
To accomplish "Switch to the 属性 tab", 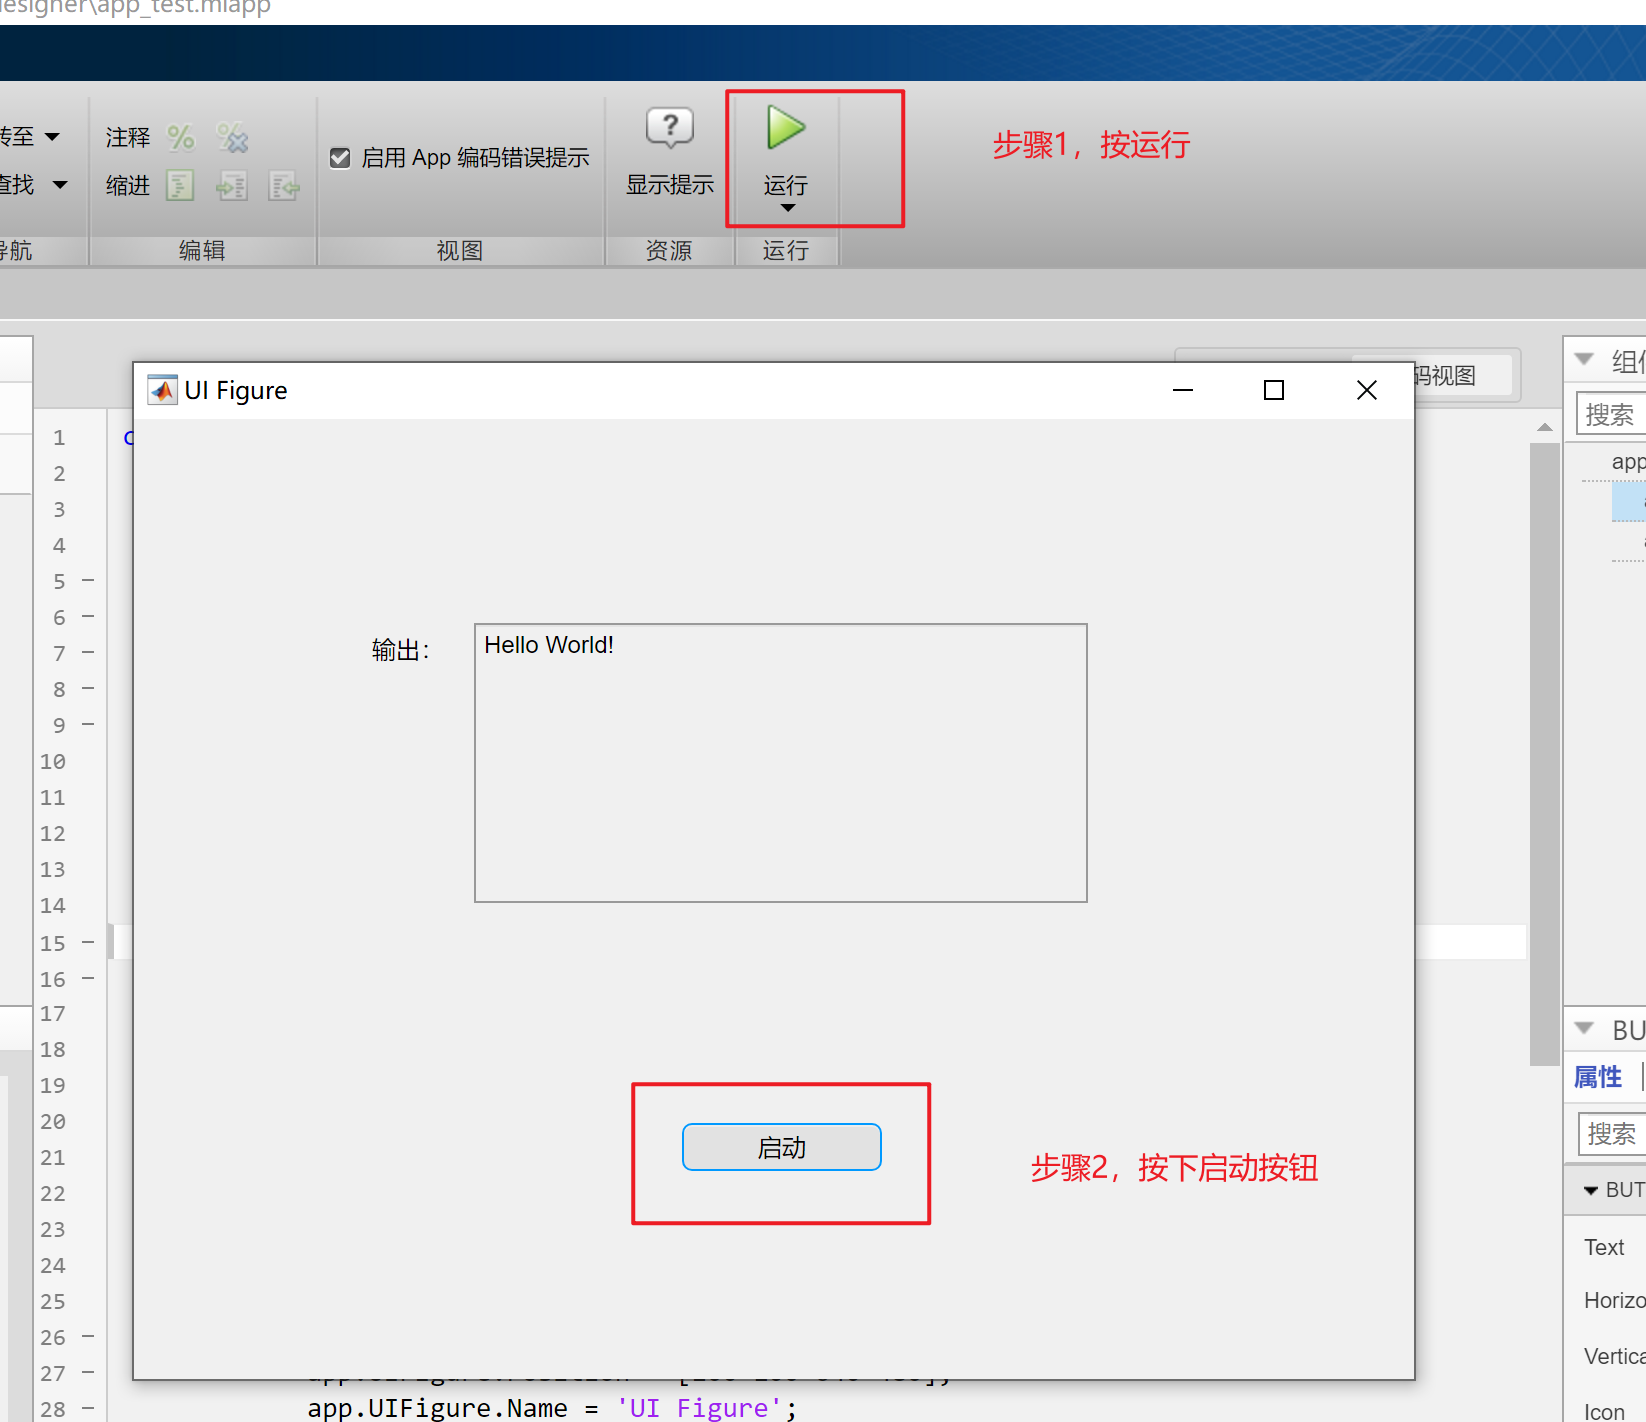I will (1597, 1076).
